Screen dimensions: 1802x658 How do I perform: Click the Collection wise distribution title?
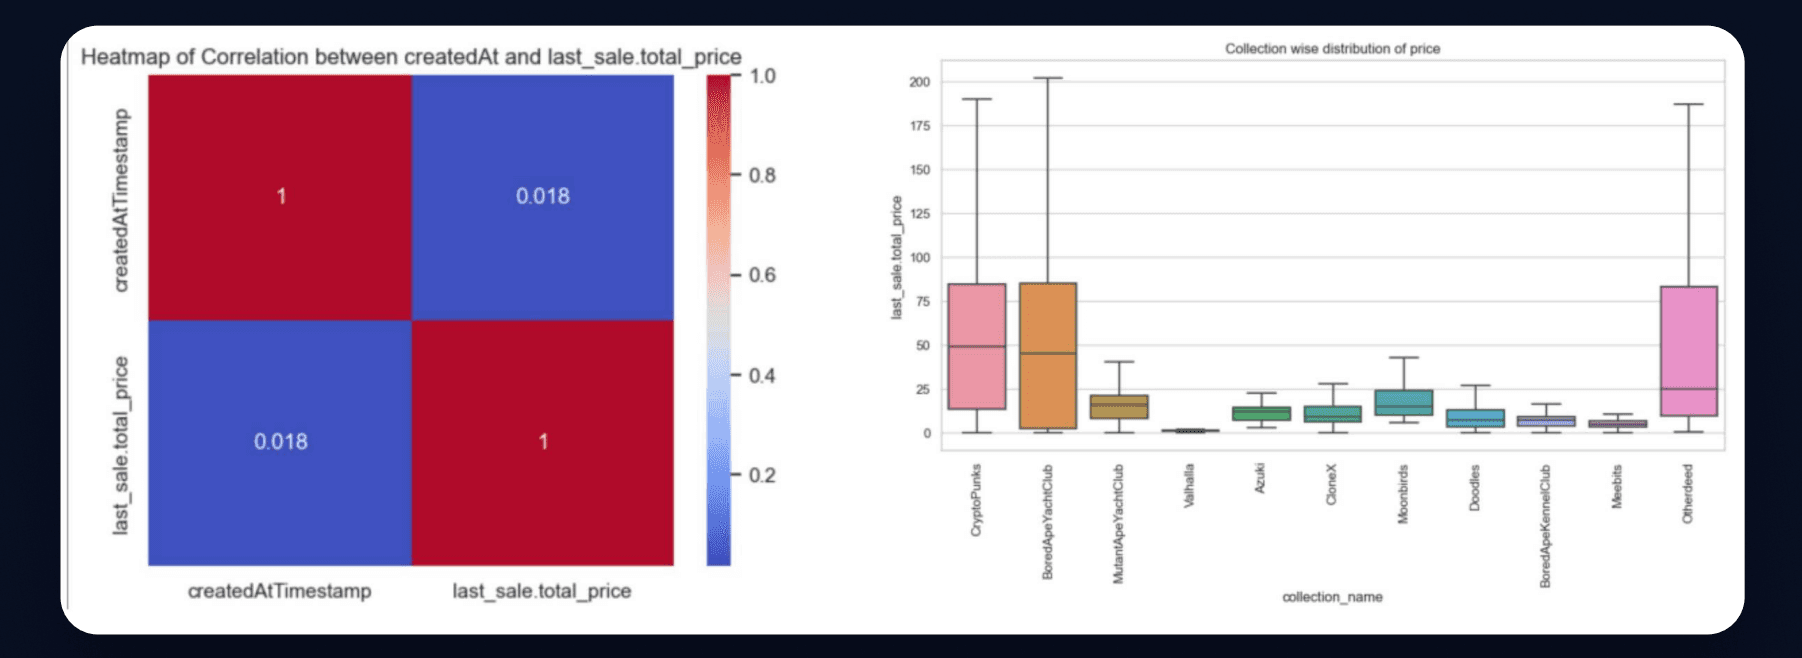1332,48
